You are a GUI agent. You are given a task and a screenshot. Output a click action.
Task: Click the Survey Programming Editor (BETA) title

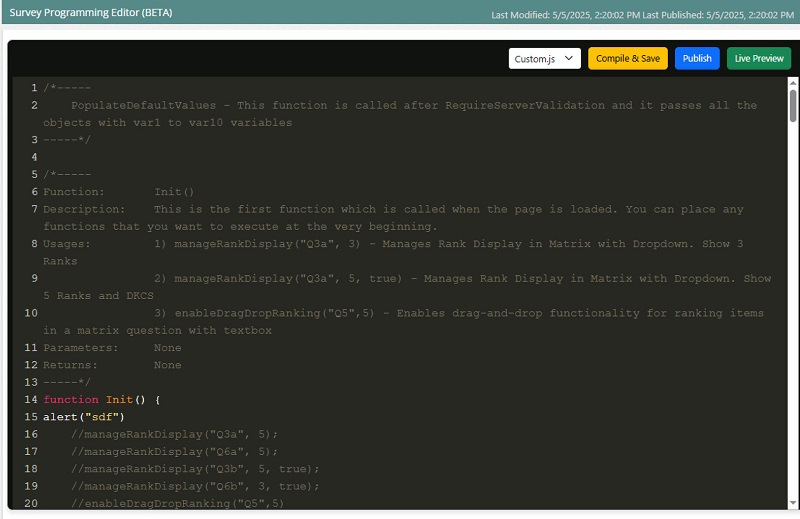pos(91,12)
